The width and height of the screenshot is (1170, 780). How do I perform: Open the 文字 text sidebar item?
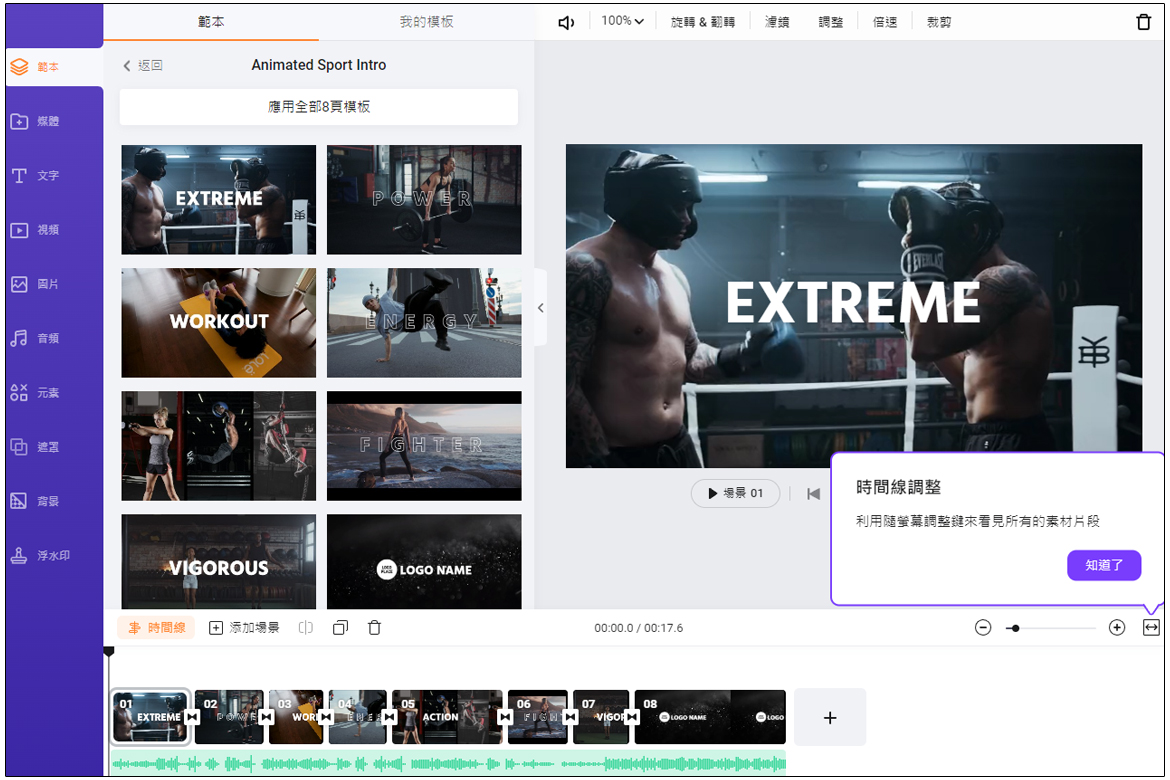coord(36,175)
